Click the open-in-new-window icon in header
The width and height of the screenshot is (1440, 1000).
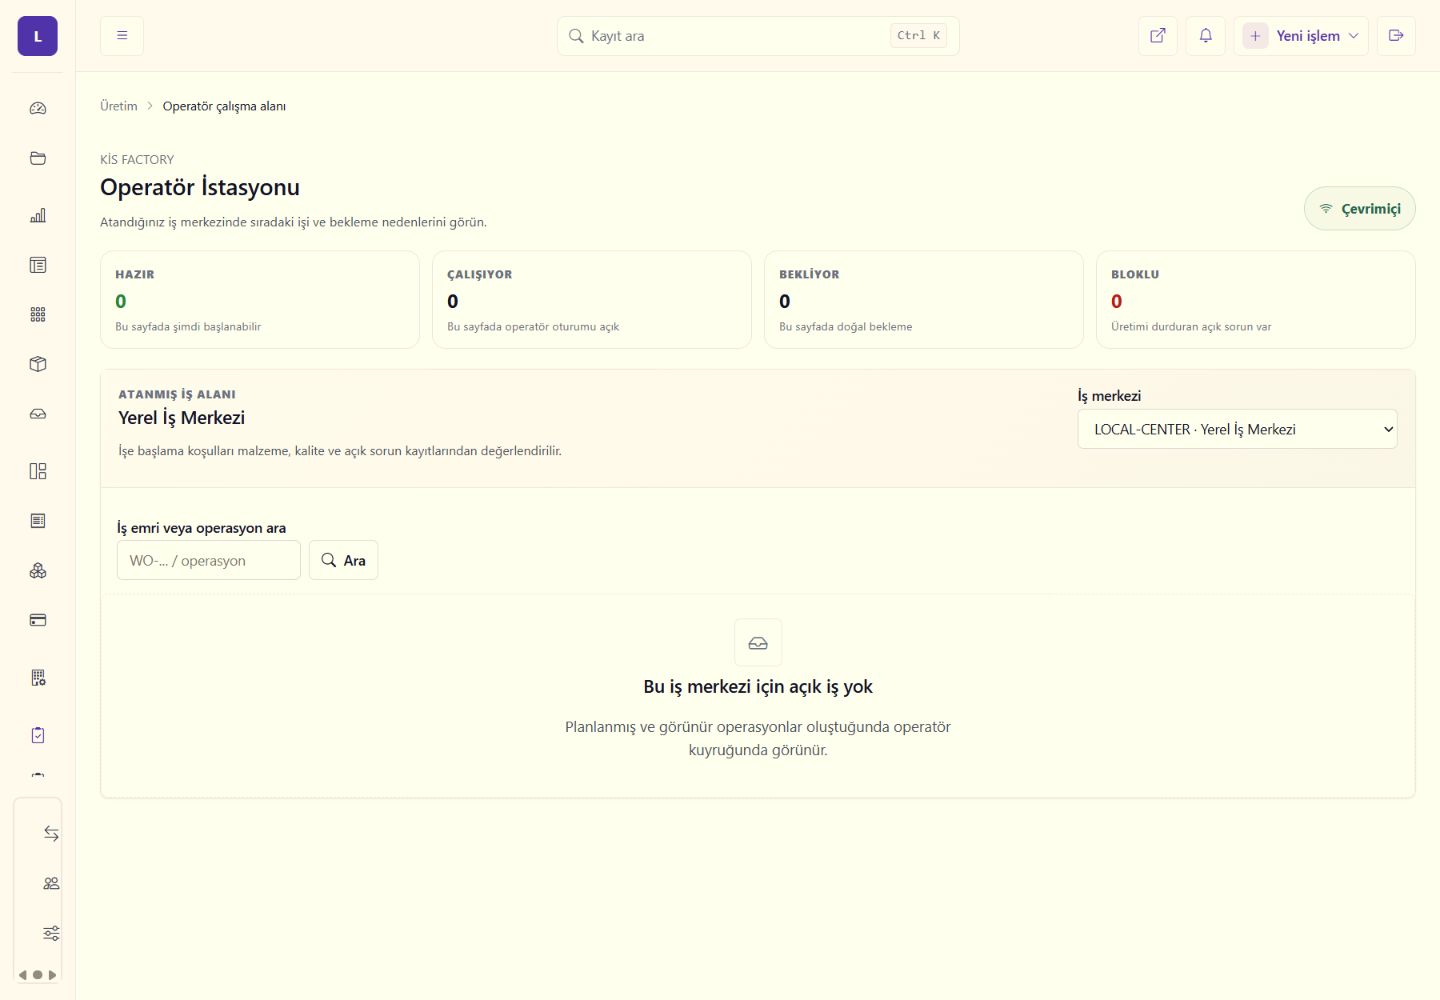pyautogui.click(x=1158, y=36)
